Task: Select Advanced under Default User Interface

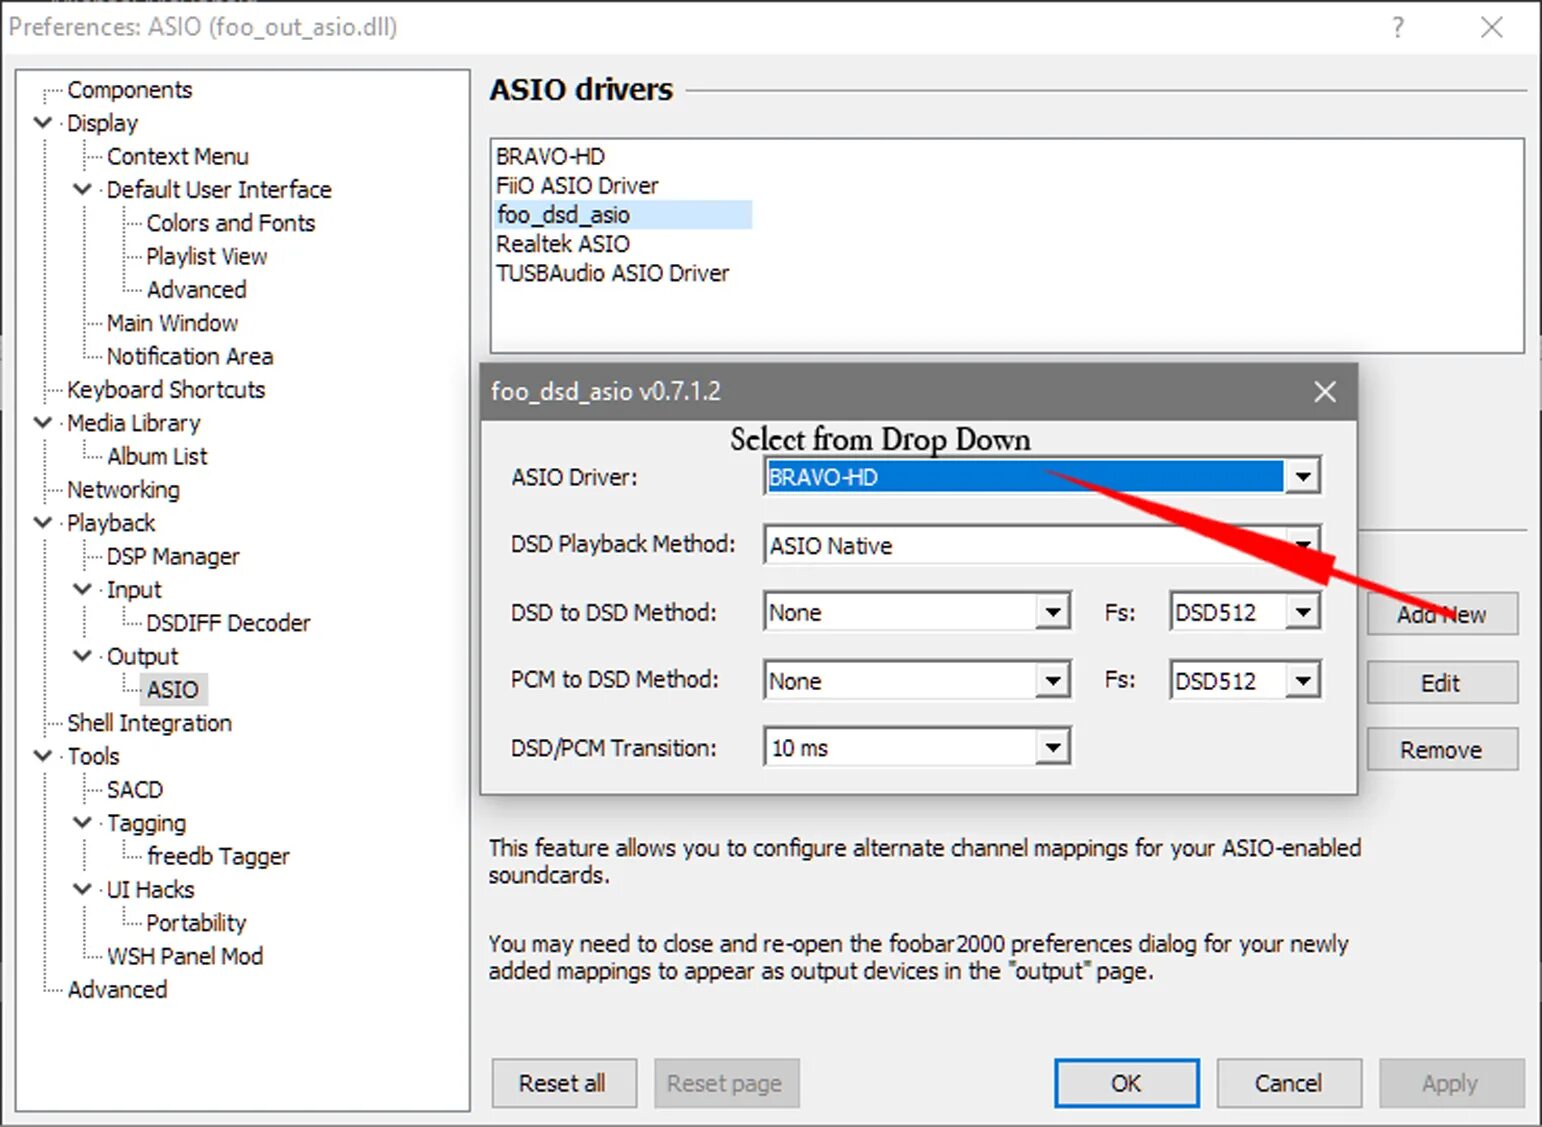Action: [196, 289]
